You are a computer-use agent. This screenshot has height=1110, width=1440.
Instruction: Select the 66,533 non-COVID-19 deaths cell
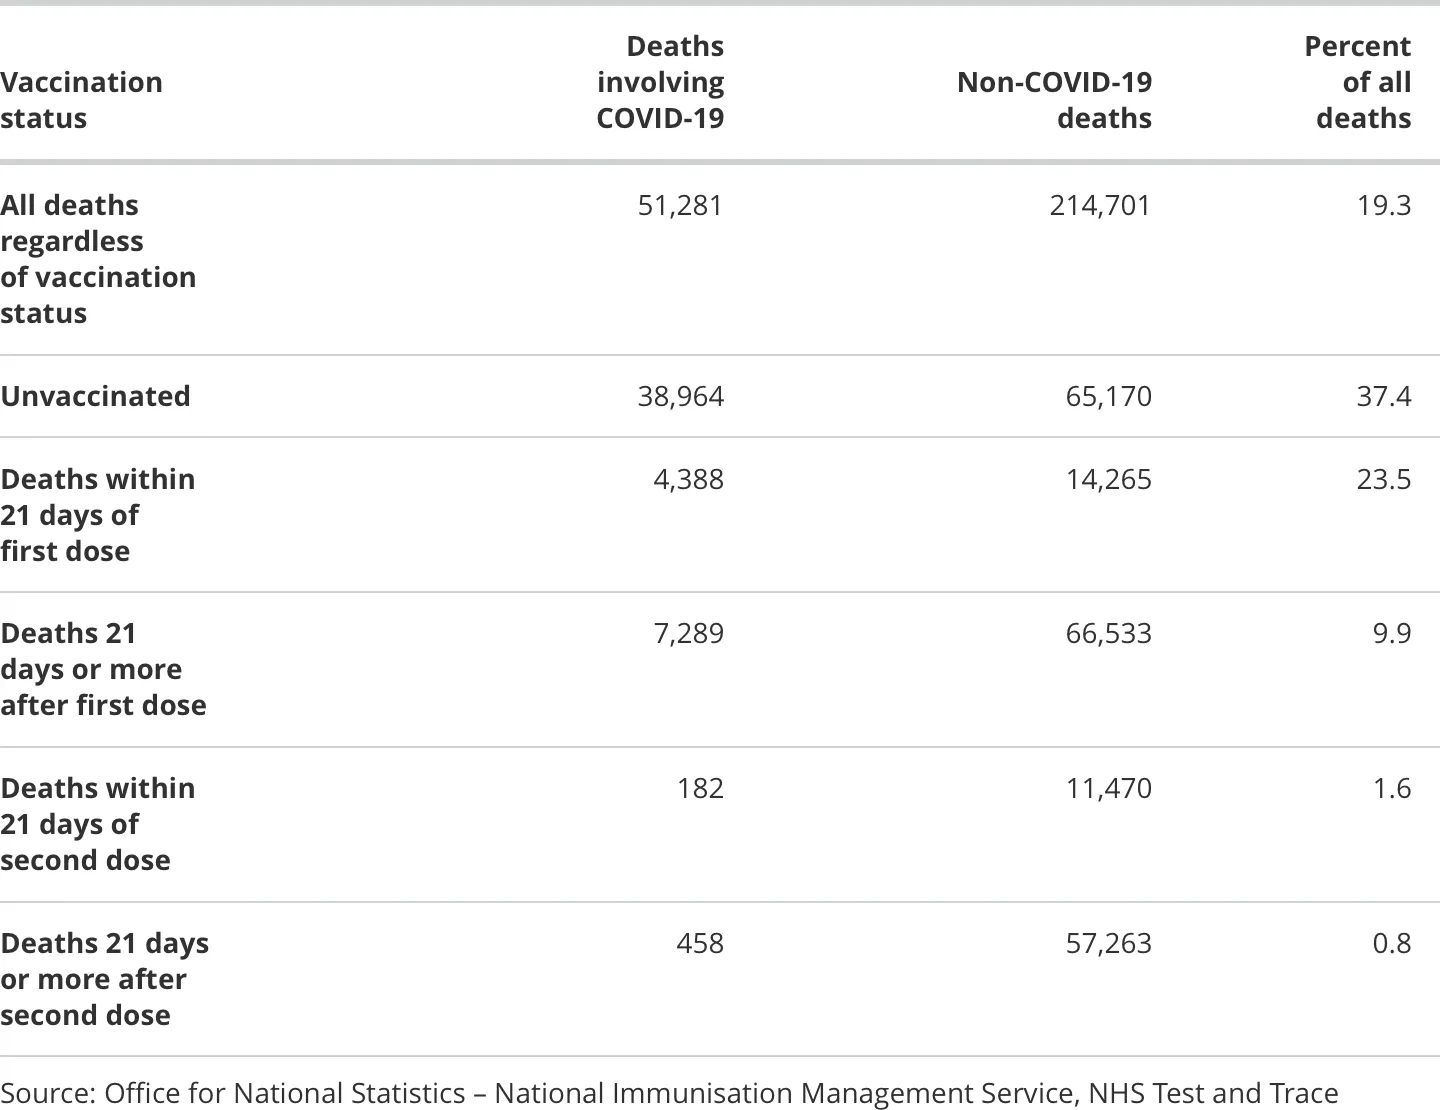[x=1108, y=633]
